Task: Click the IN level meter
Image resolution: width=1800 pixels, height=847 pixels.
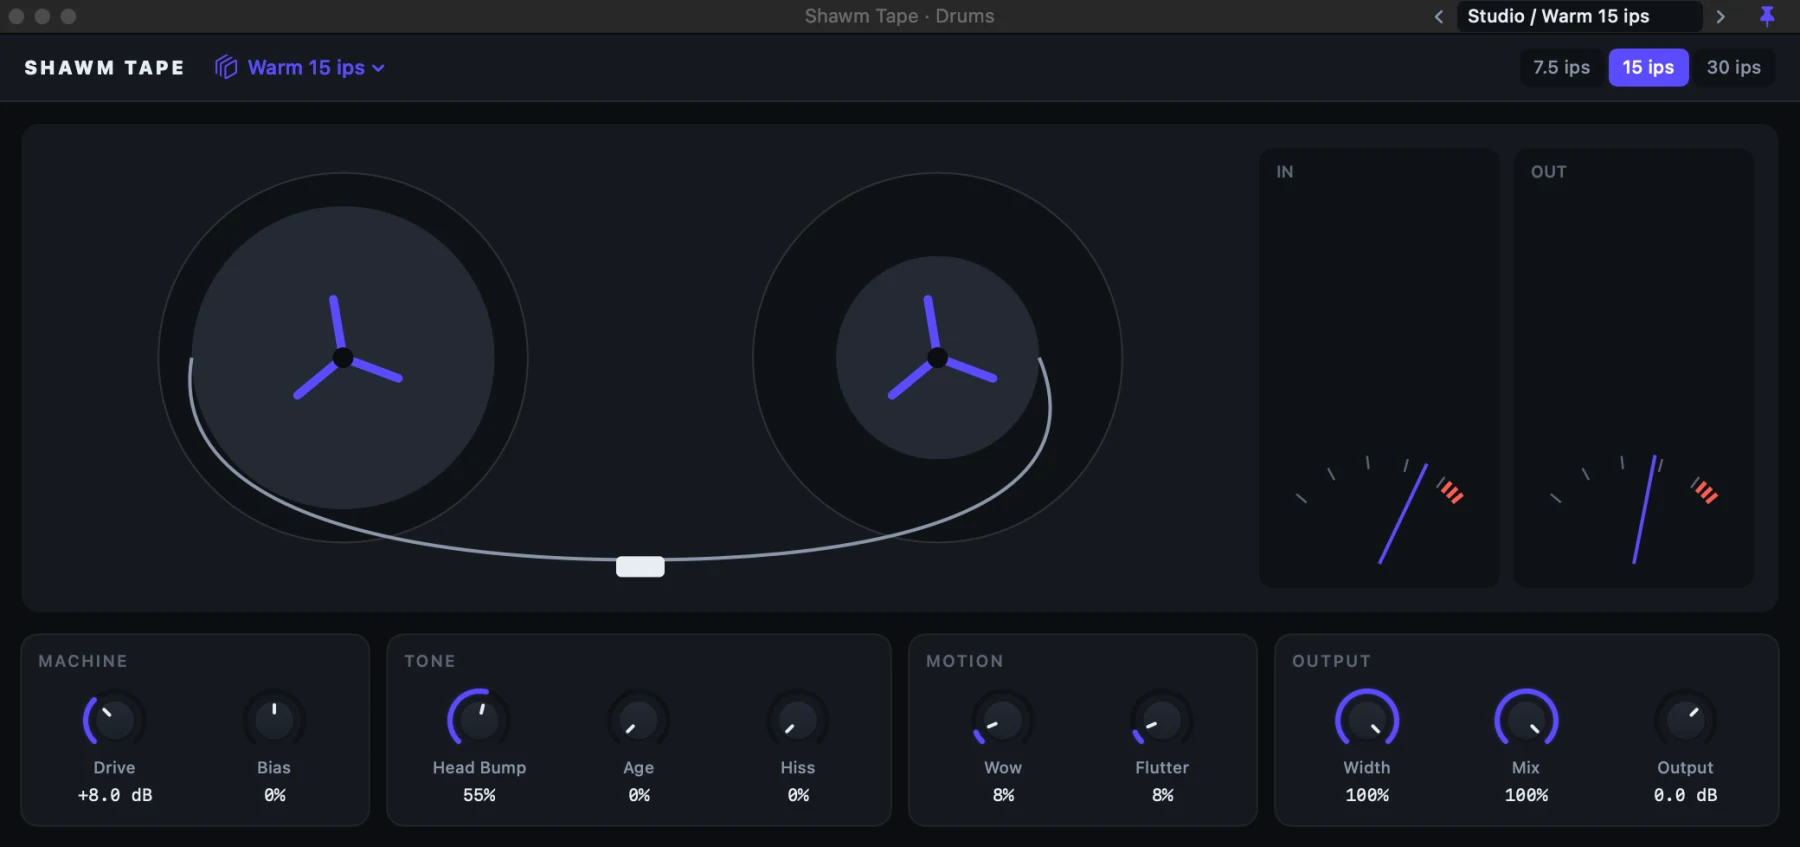Action: (x=1379, y=368)
